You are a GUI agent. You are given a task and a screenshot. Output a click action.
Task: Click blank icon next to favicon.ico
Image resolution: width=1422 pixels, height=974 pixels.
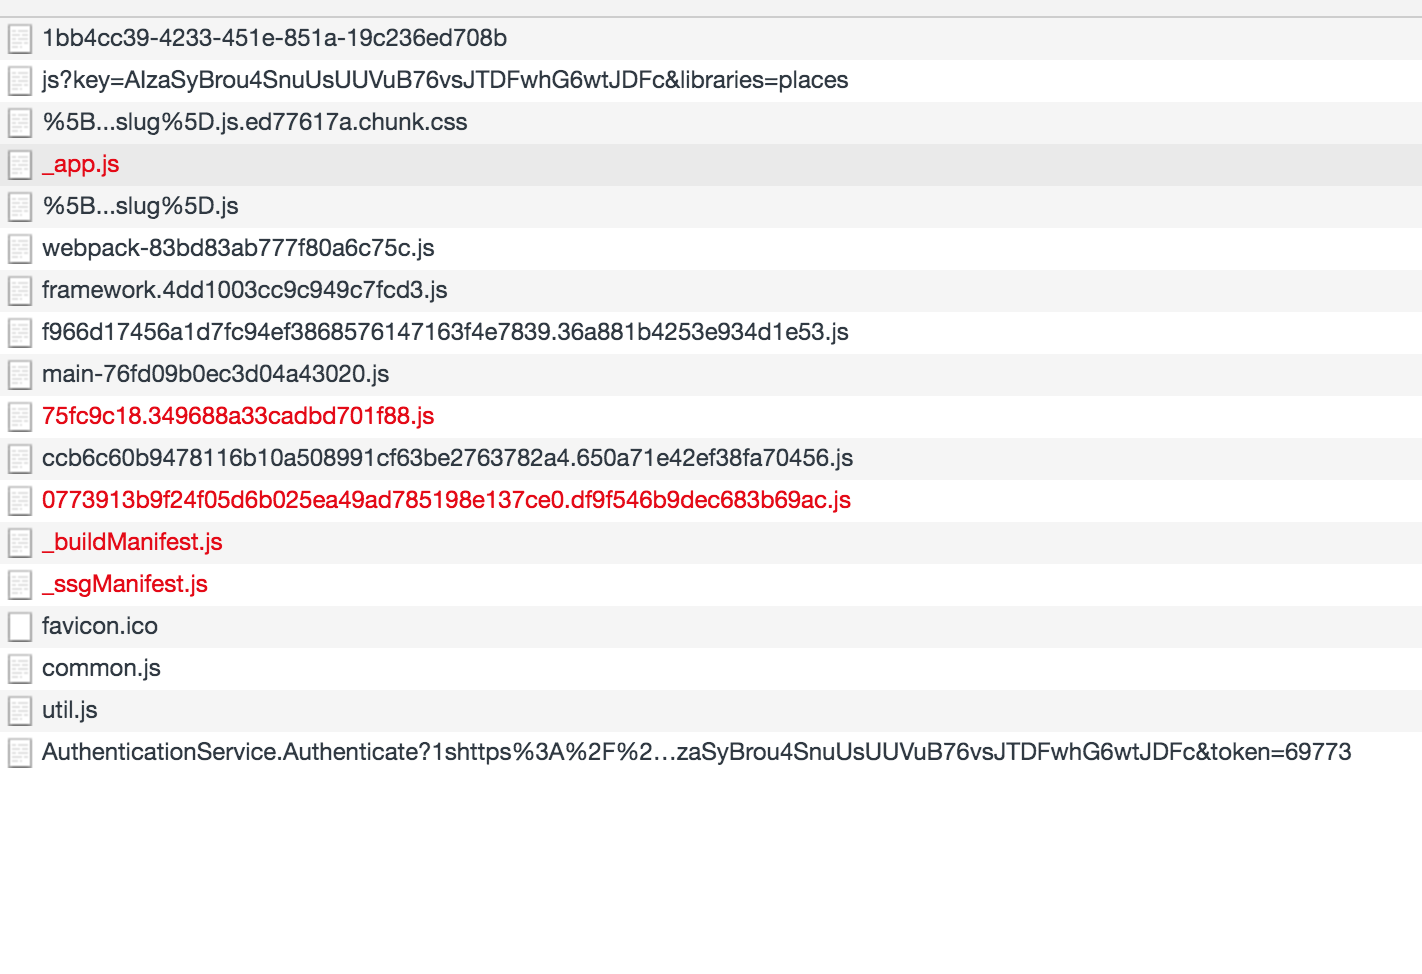[20, 627]
